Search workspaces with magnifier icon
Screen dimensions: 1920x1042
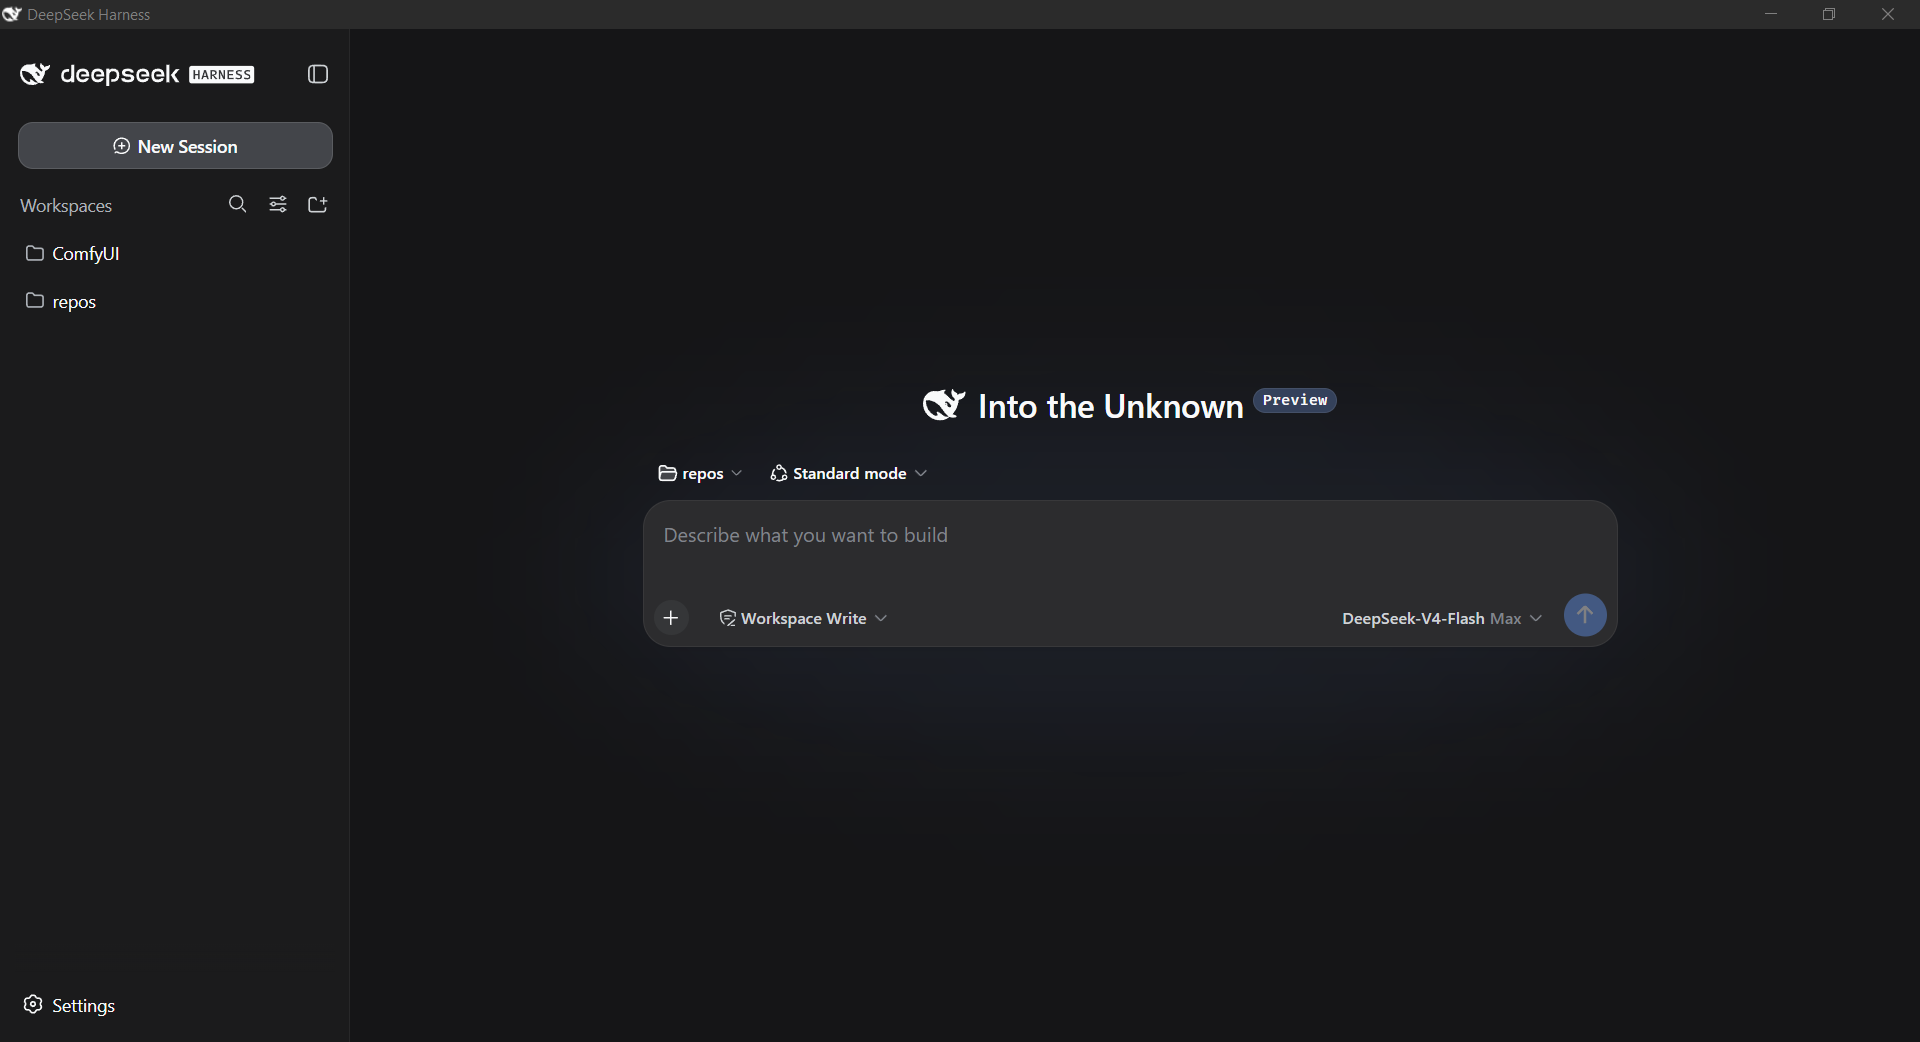coord(237,204)
